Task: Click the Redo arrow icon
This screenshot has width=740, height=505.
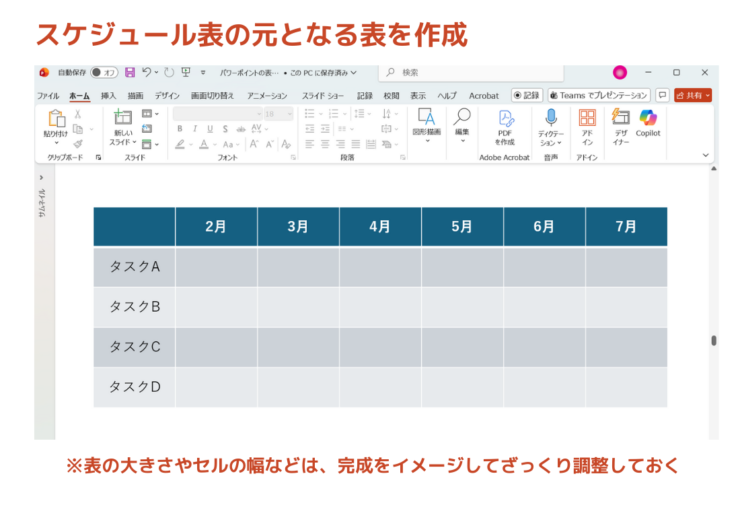Action: coord(169,72)
